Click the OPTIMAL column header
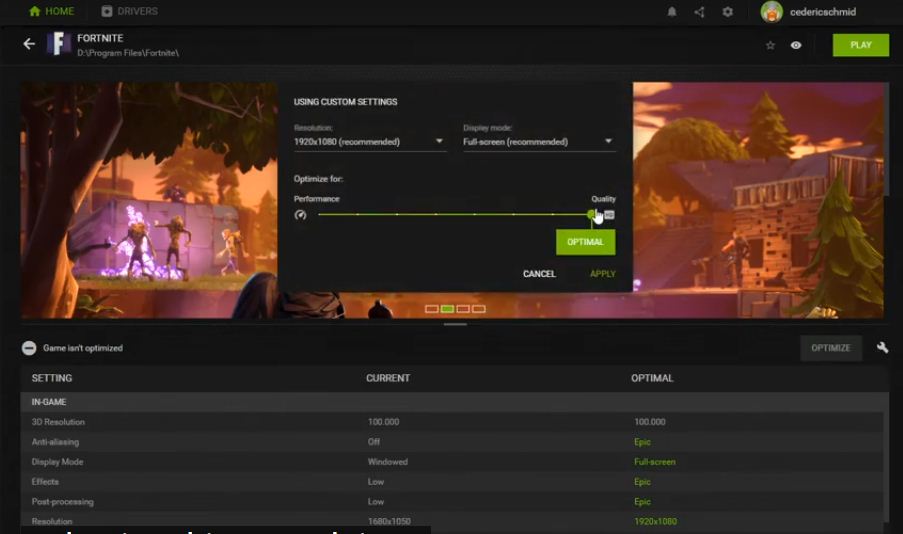903x534 pixels. (x=652, y=378)
